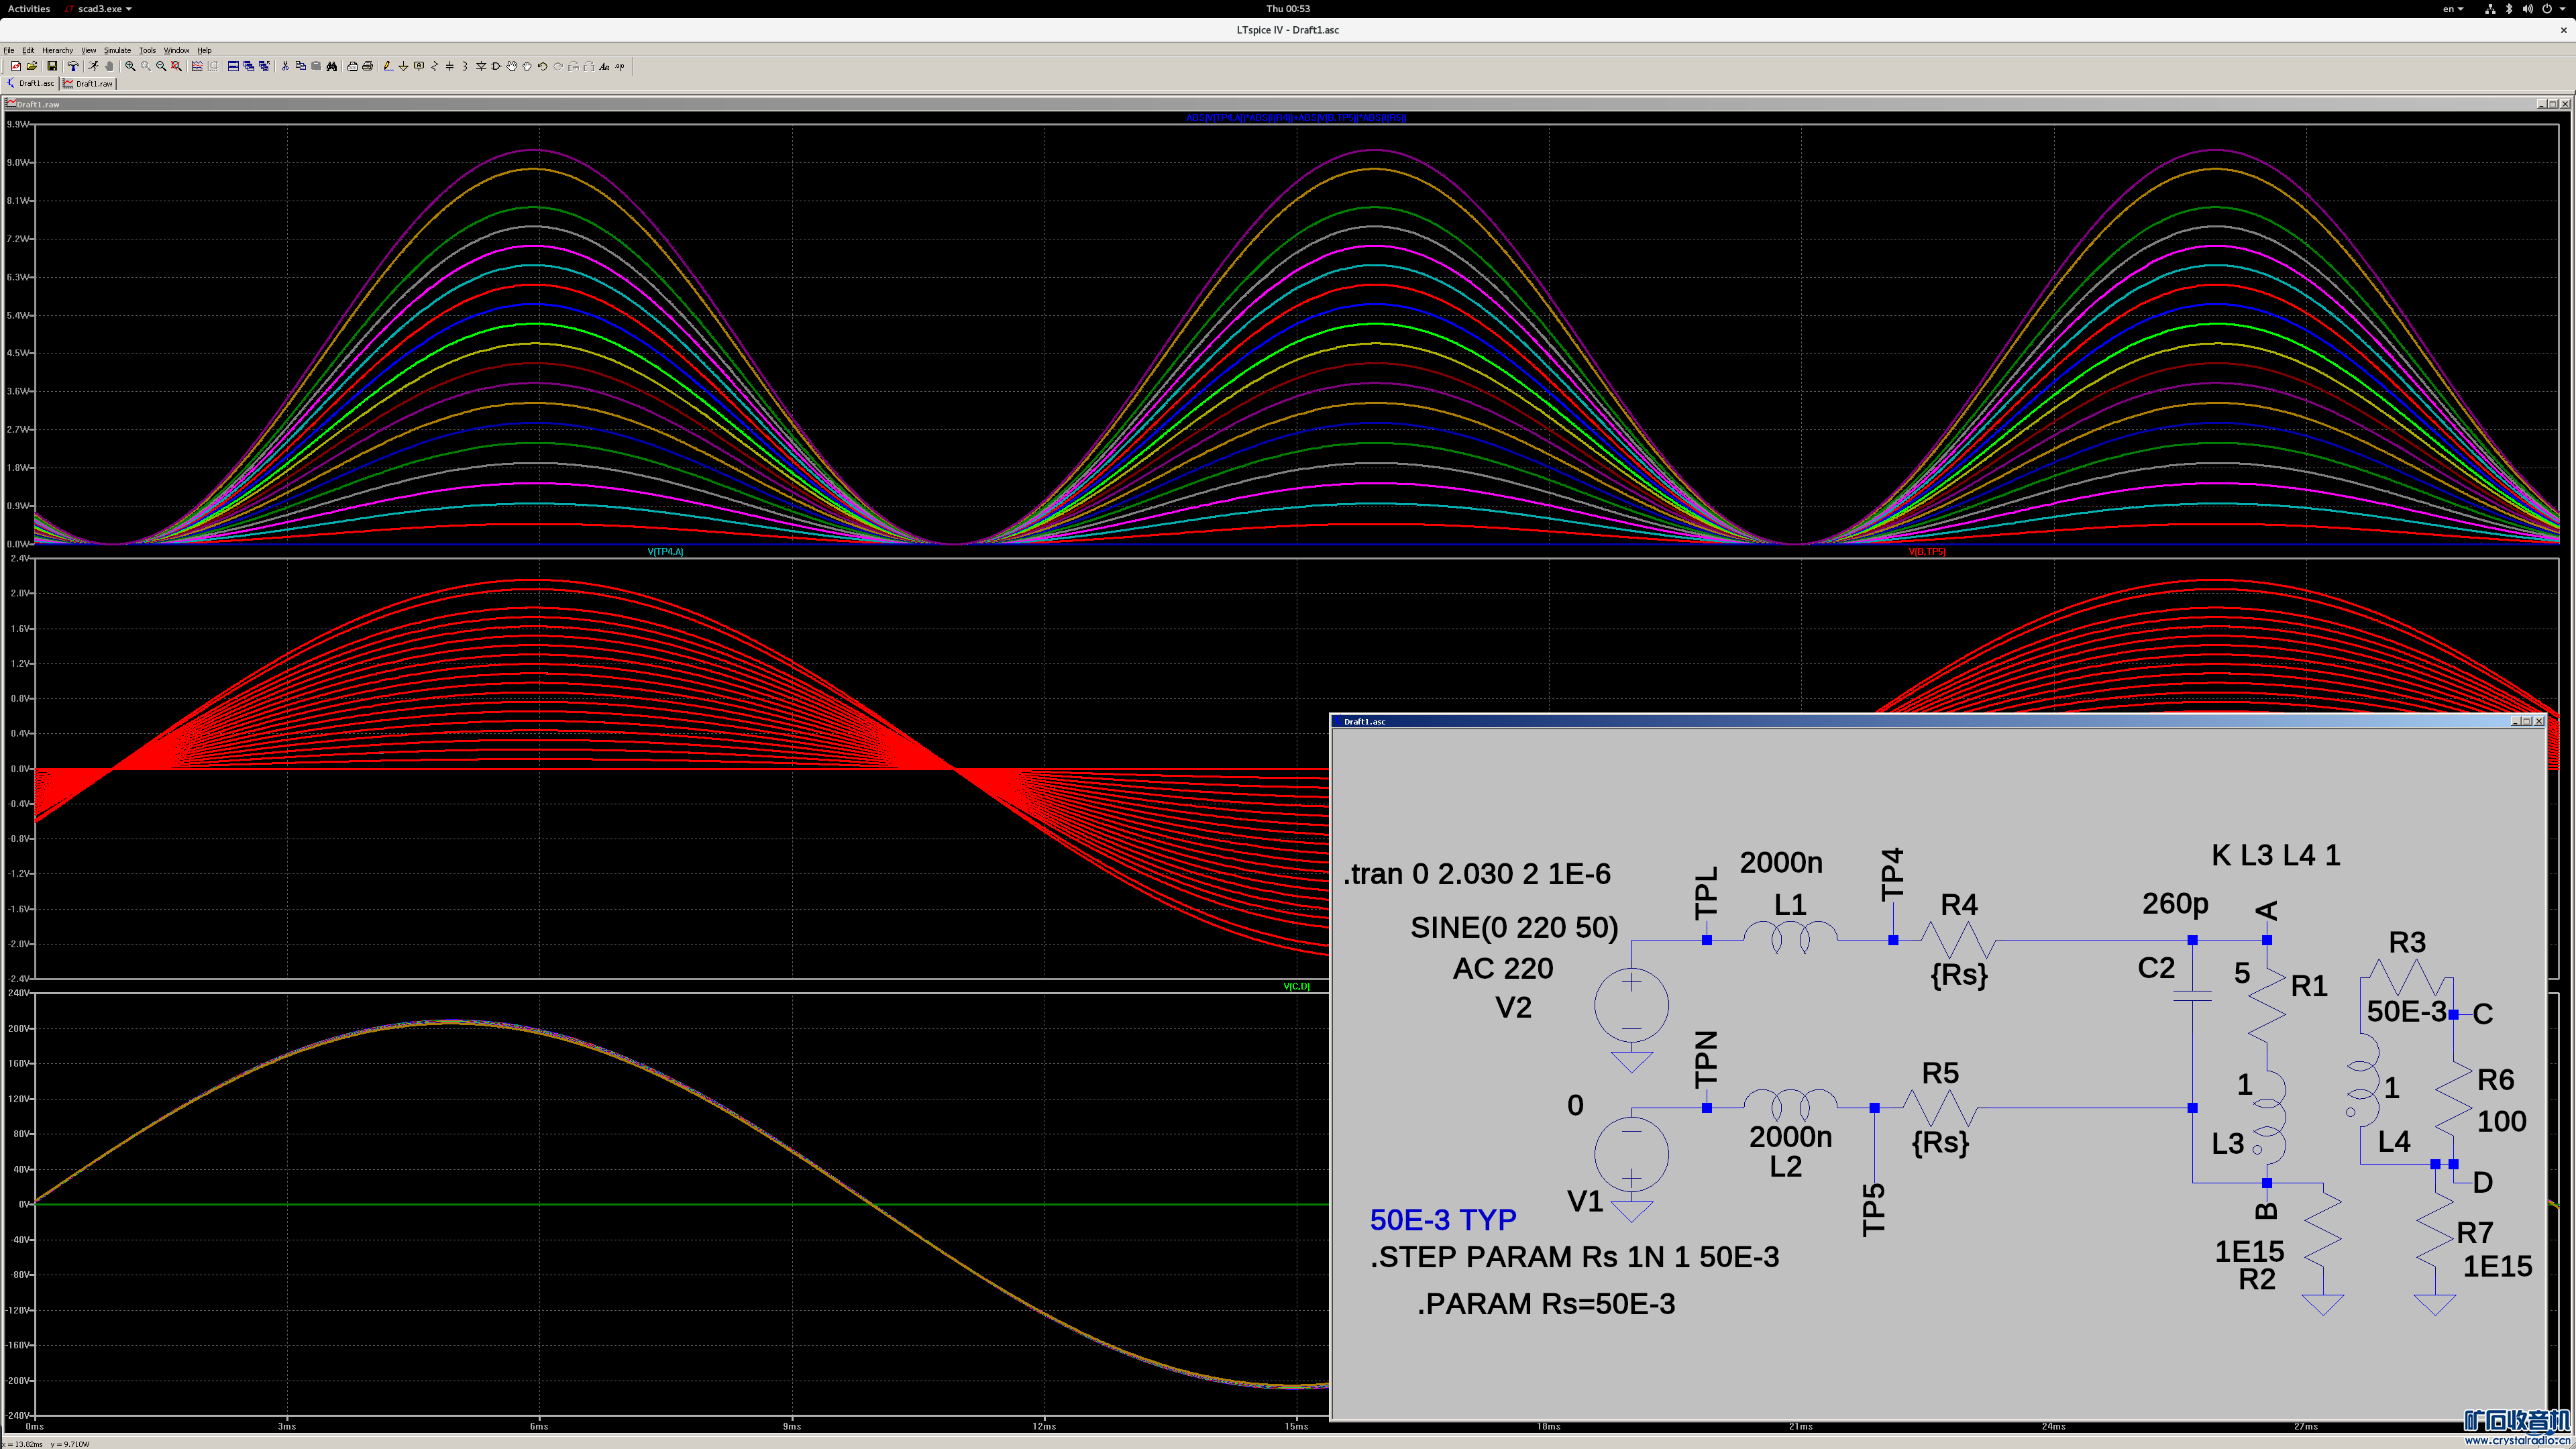Open the Hierarchy menu
The width and height of the screenshot is (2576, 1449).
click(x=57, y=50)
